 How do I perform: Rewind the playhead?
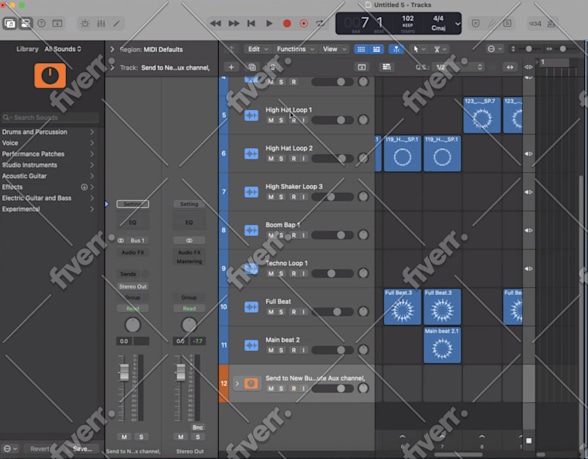coord(215,24)
